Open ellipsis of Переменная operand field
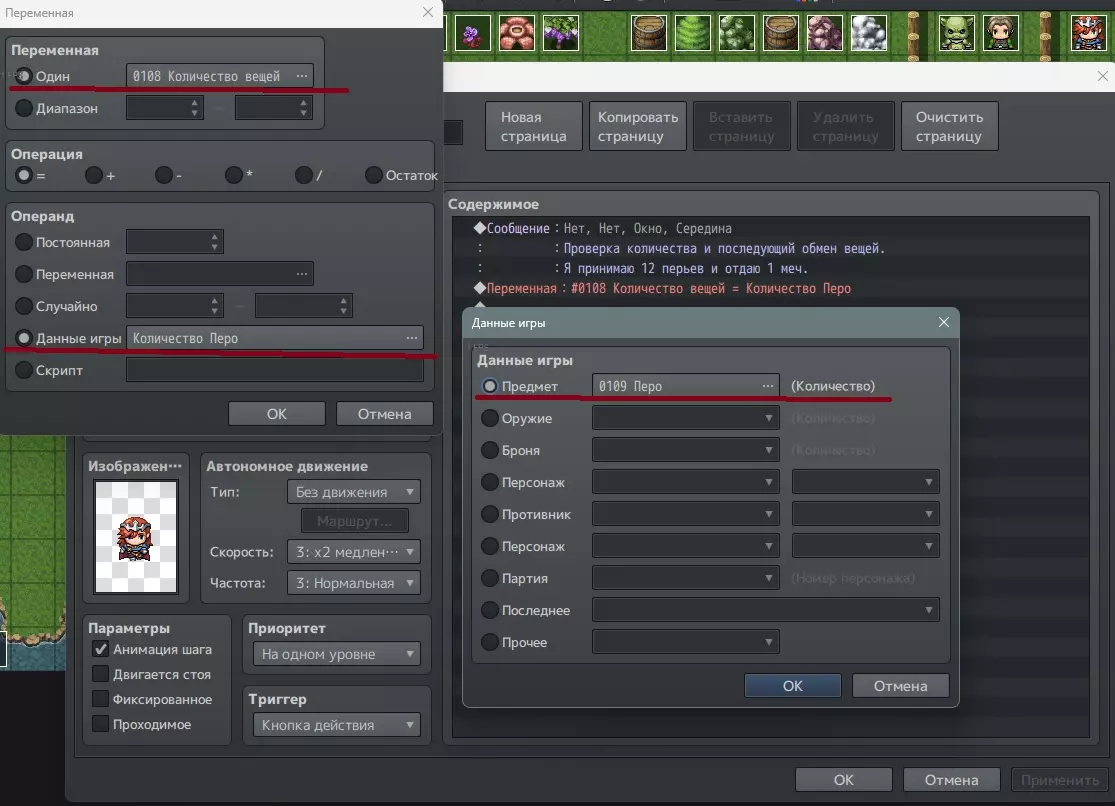Screen dimensions: 1115x806 302,274
